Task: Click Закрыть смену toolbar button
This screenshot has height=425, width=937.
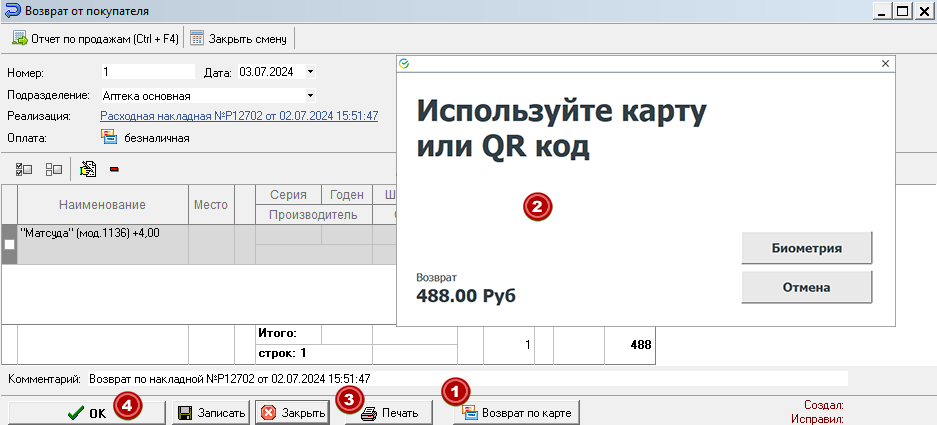Action: pos(238,39)
